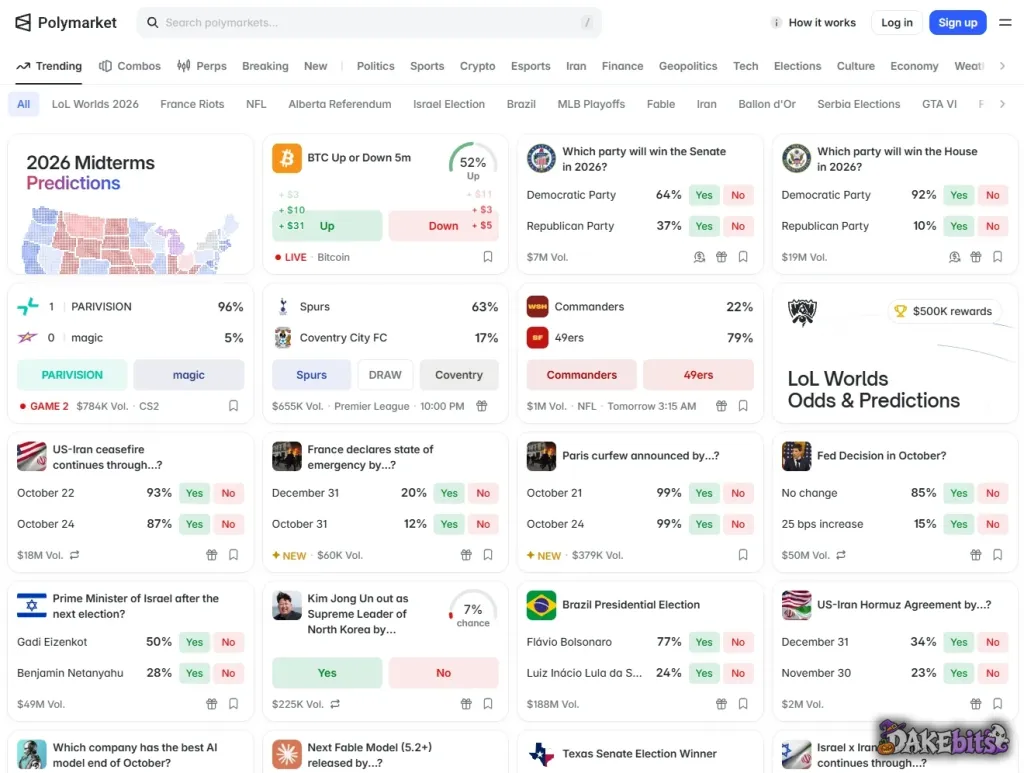Open the 2026 Midterms Predictions map card
The image size is (1024, 773).
131,204
